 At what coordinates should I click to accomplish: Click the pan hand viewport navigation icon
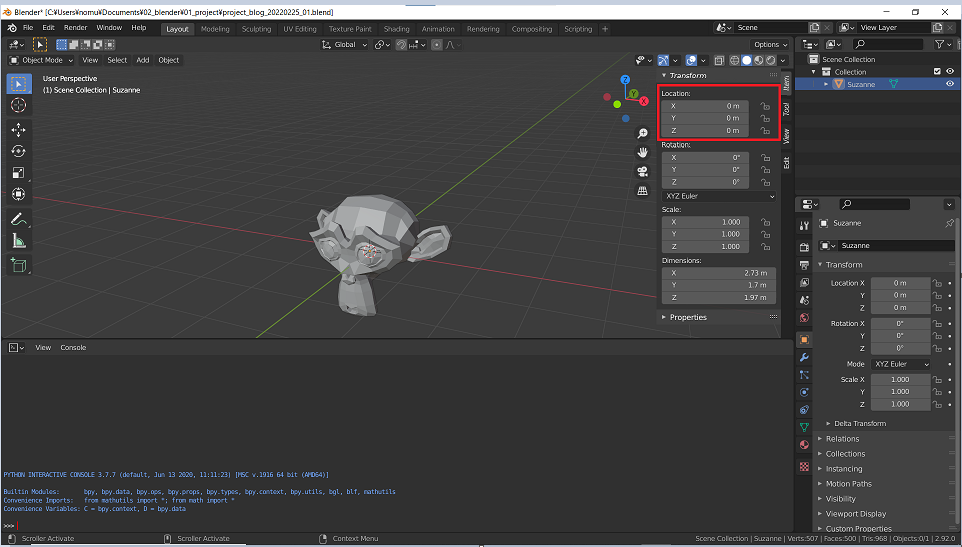[x=642, y=152]
